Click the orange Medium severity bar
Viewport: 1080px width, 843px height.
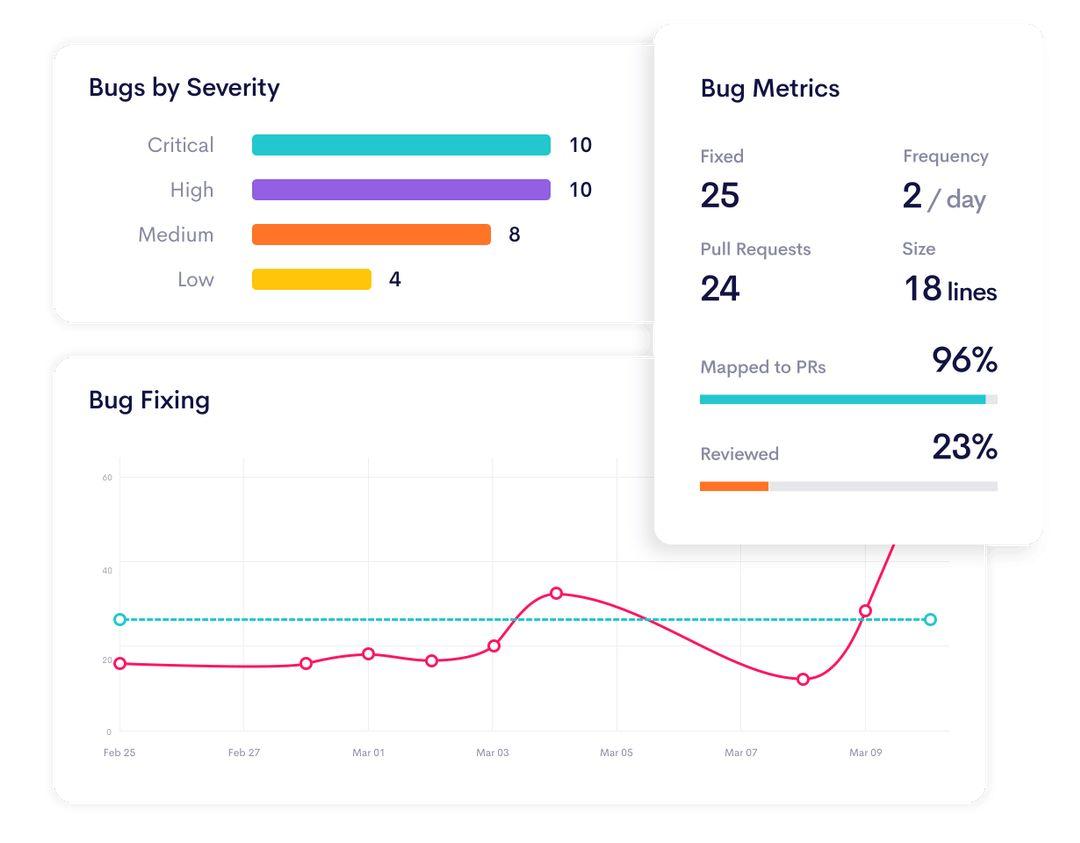coord(371,235)
